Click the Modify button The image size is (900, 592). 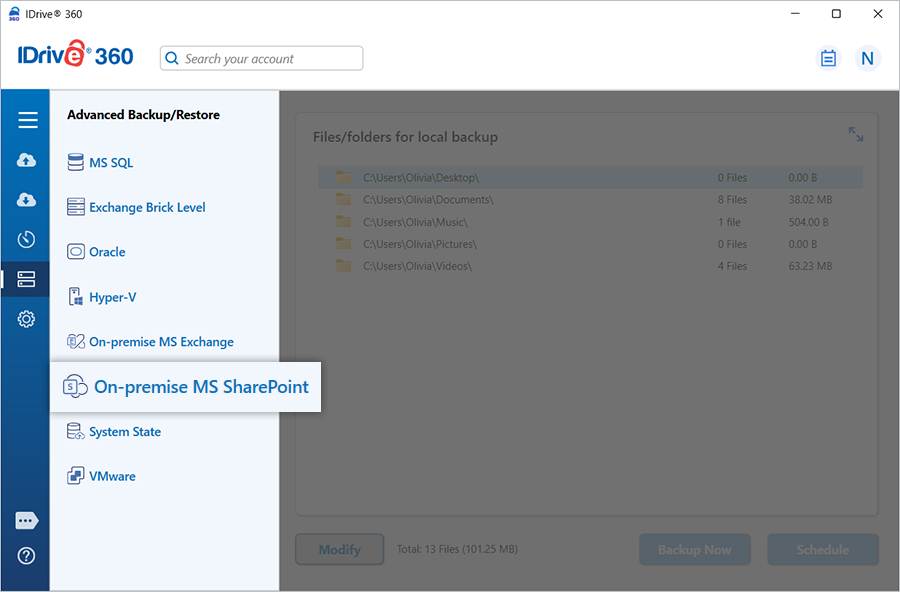coord(339,549)
